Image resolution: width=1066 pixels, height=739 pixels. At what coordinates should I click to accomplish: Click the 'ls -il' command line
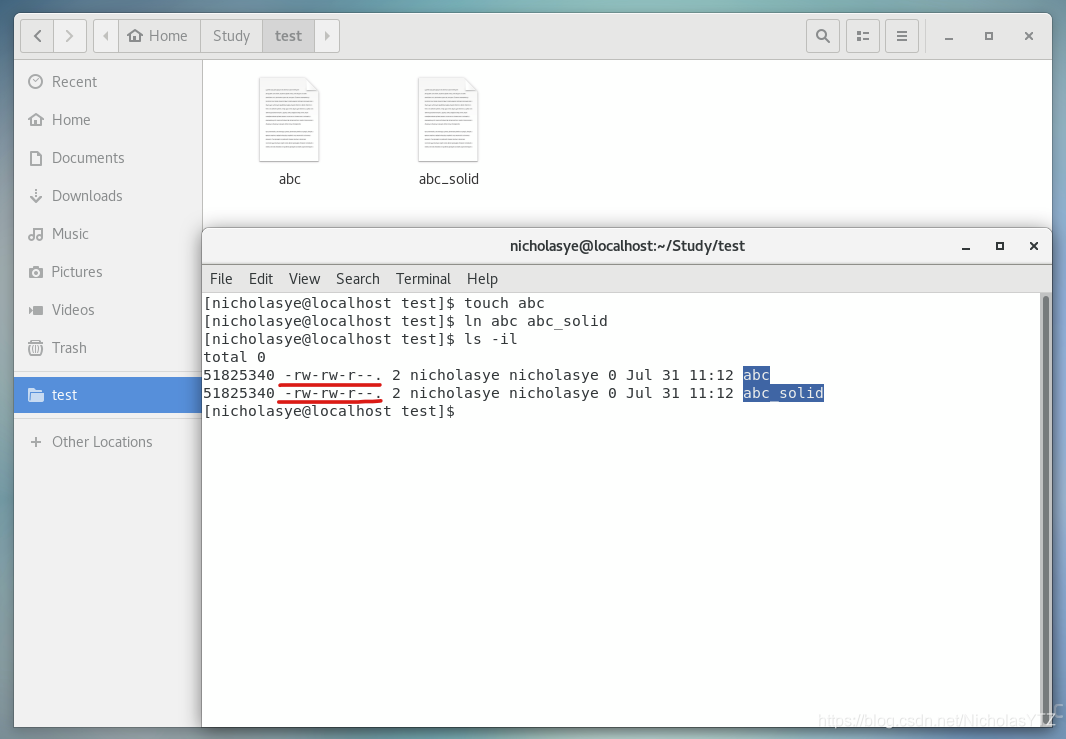[360, 339]
